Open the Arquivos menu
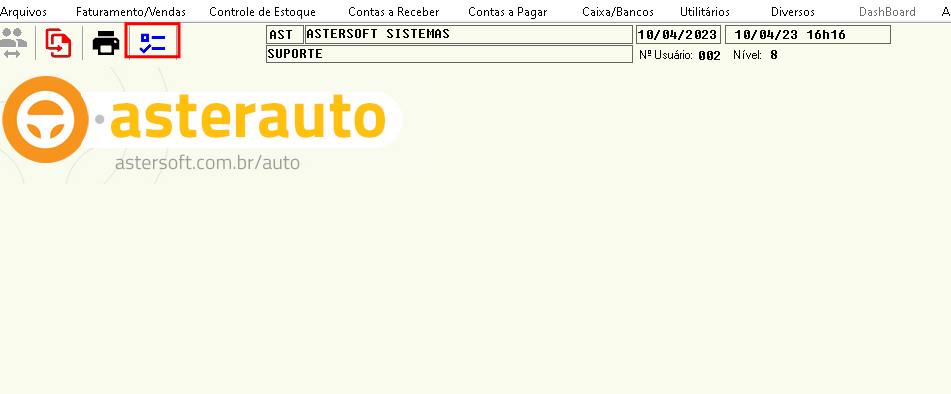Screen dimensions: 951x394 coord(24,12)
